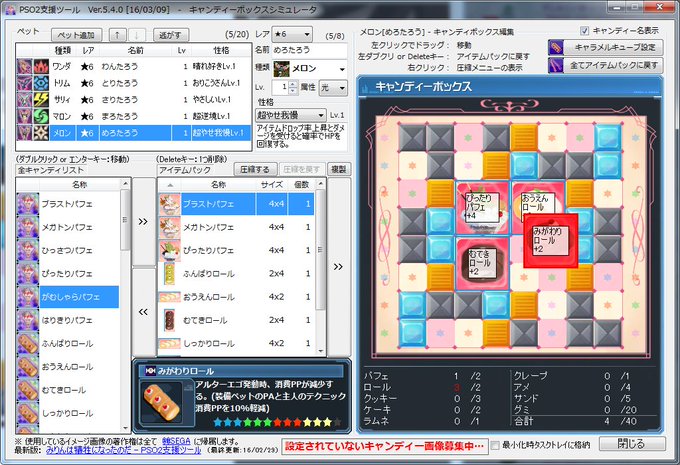The image size is (680, 465).
Task: Click the 閉じる close button
Action: [x=632, y=444]
